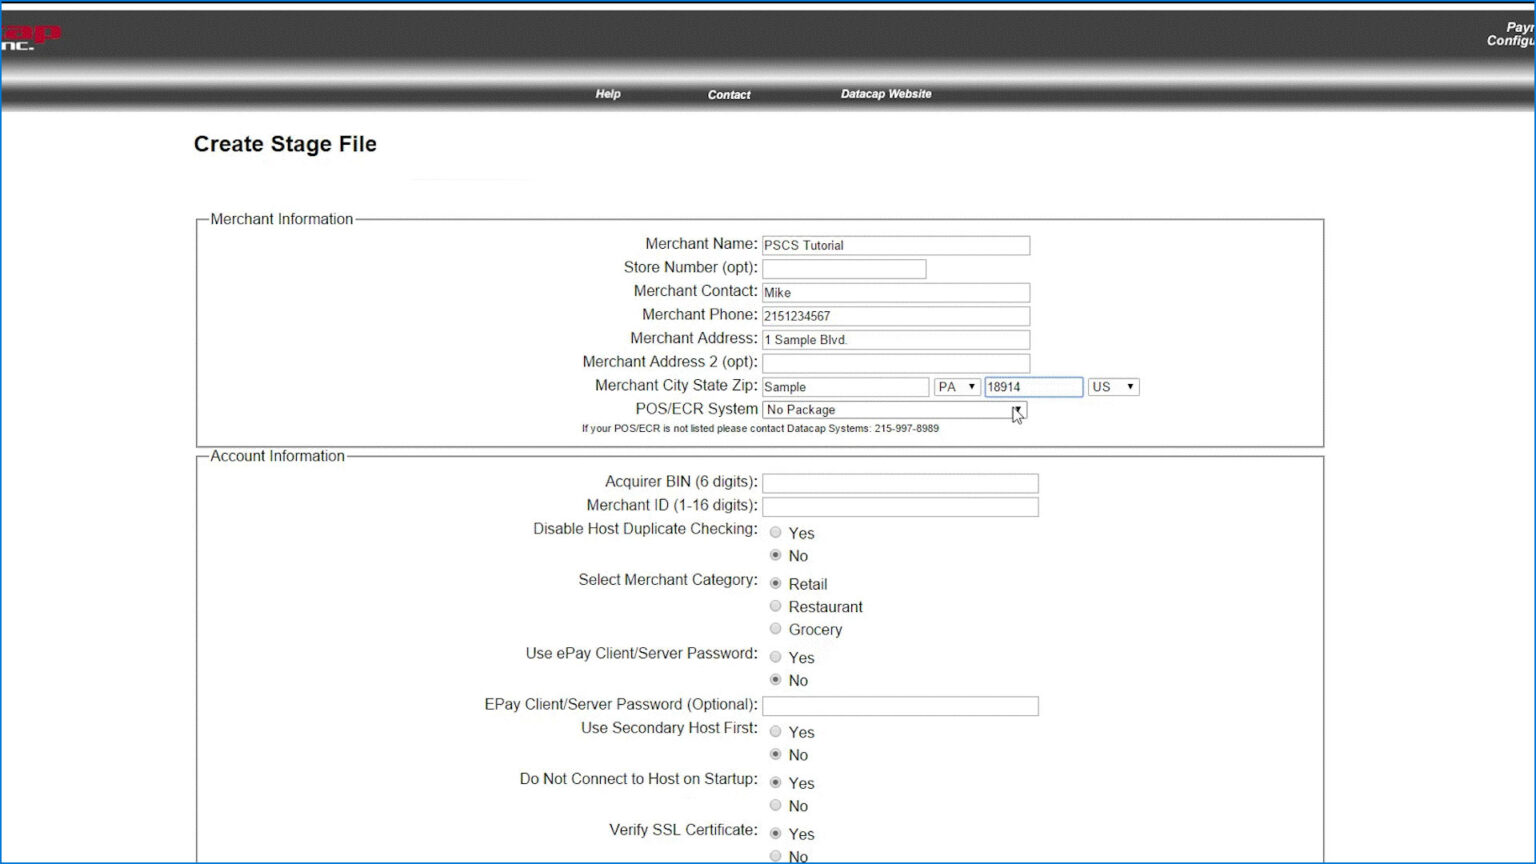Click the zip code field containing 18914
Image resolution: width=1536 pixels, height=864 pixels.
pos(1032,386)
